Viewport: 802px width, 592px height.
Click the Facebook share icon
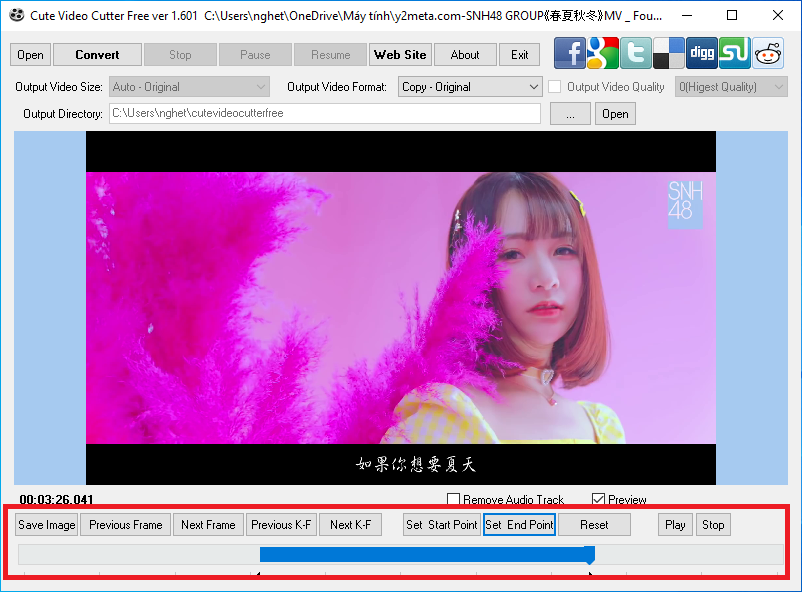(x=570, y=53)
